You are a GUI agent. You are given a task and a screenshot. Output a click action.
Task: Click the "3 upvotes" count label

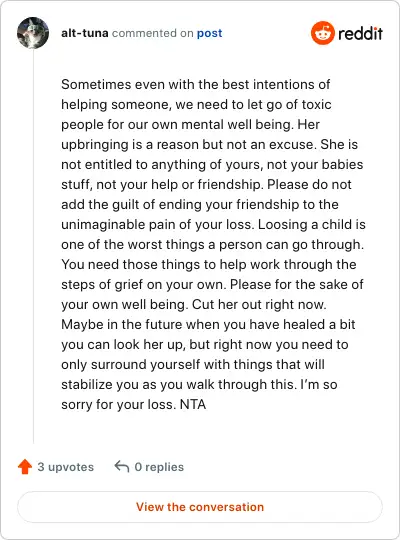[65, 467]
